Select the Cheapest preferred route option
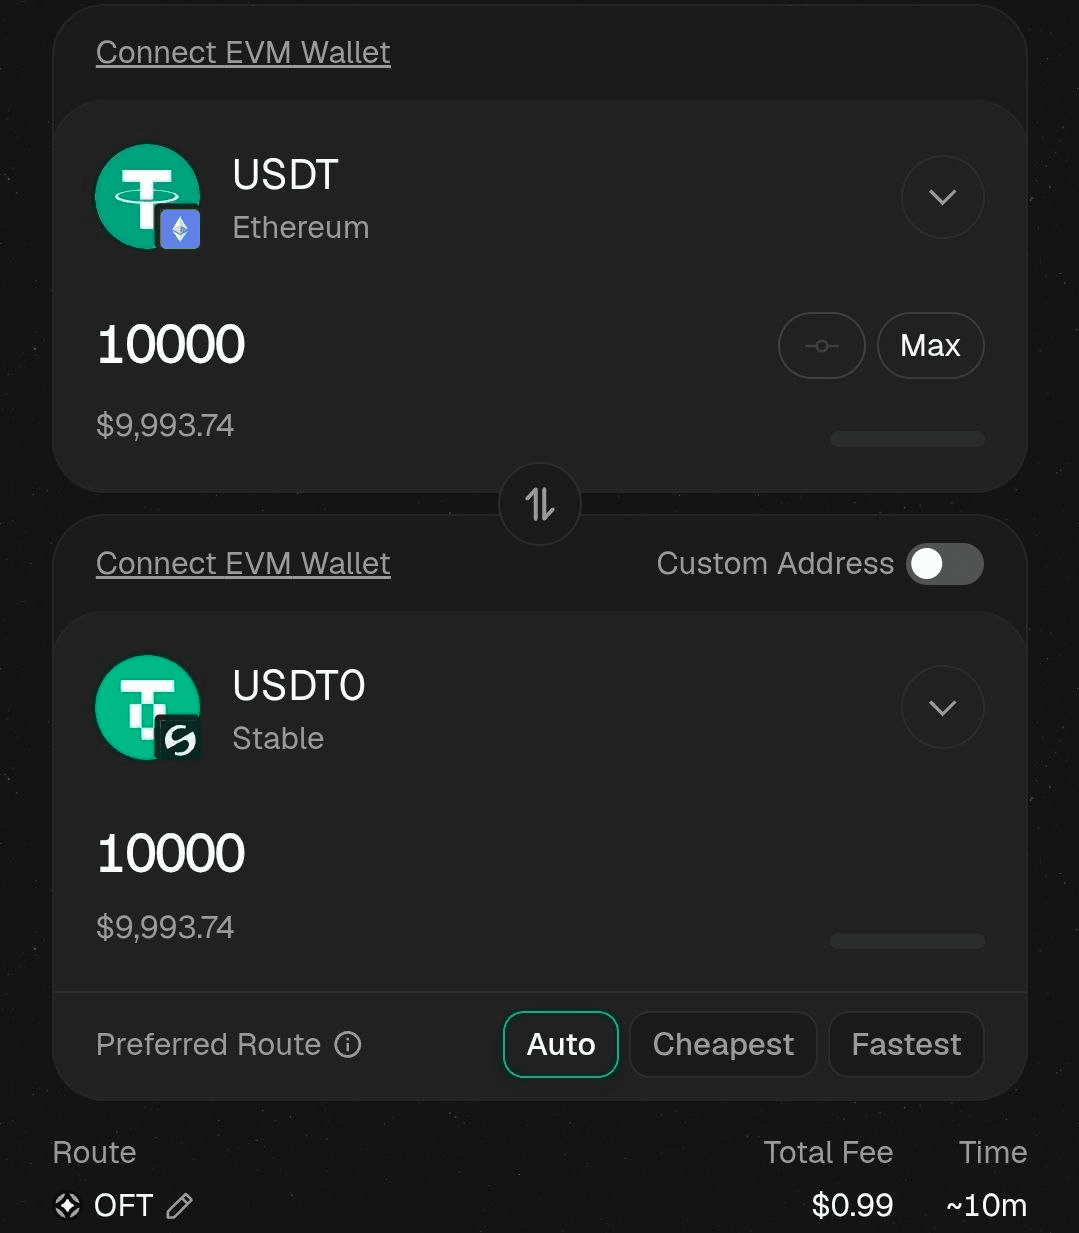 [723, 1045]
